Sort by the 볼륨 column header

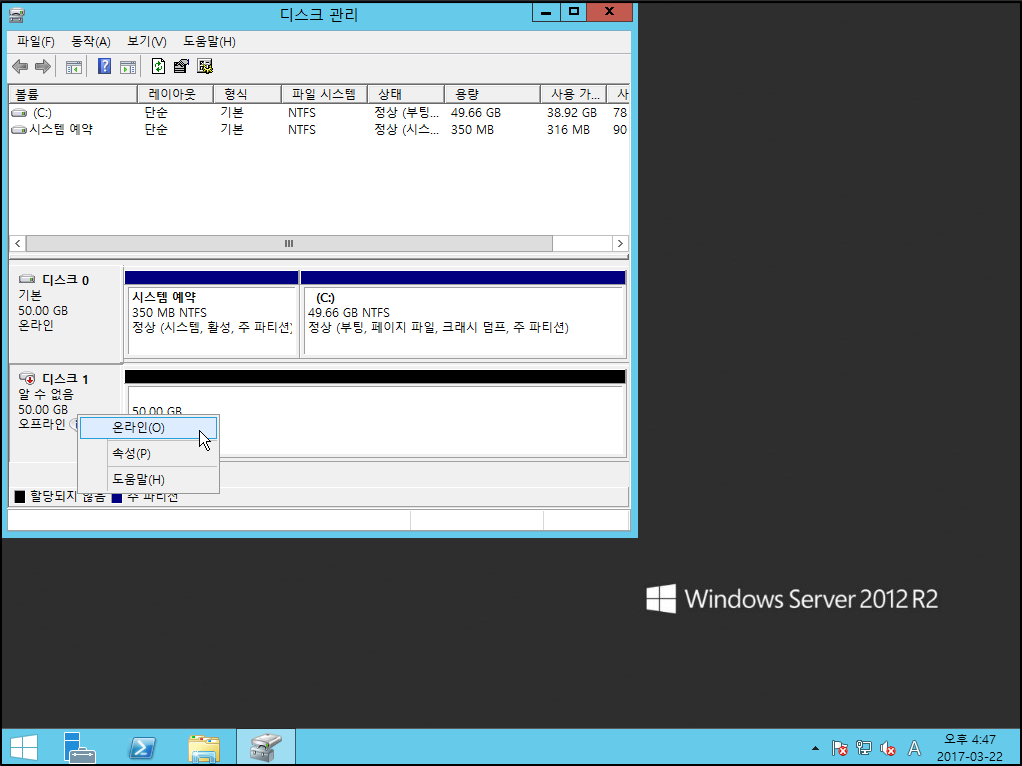73,95
